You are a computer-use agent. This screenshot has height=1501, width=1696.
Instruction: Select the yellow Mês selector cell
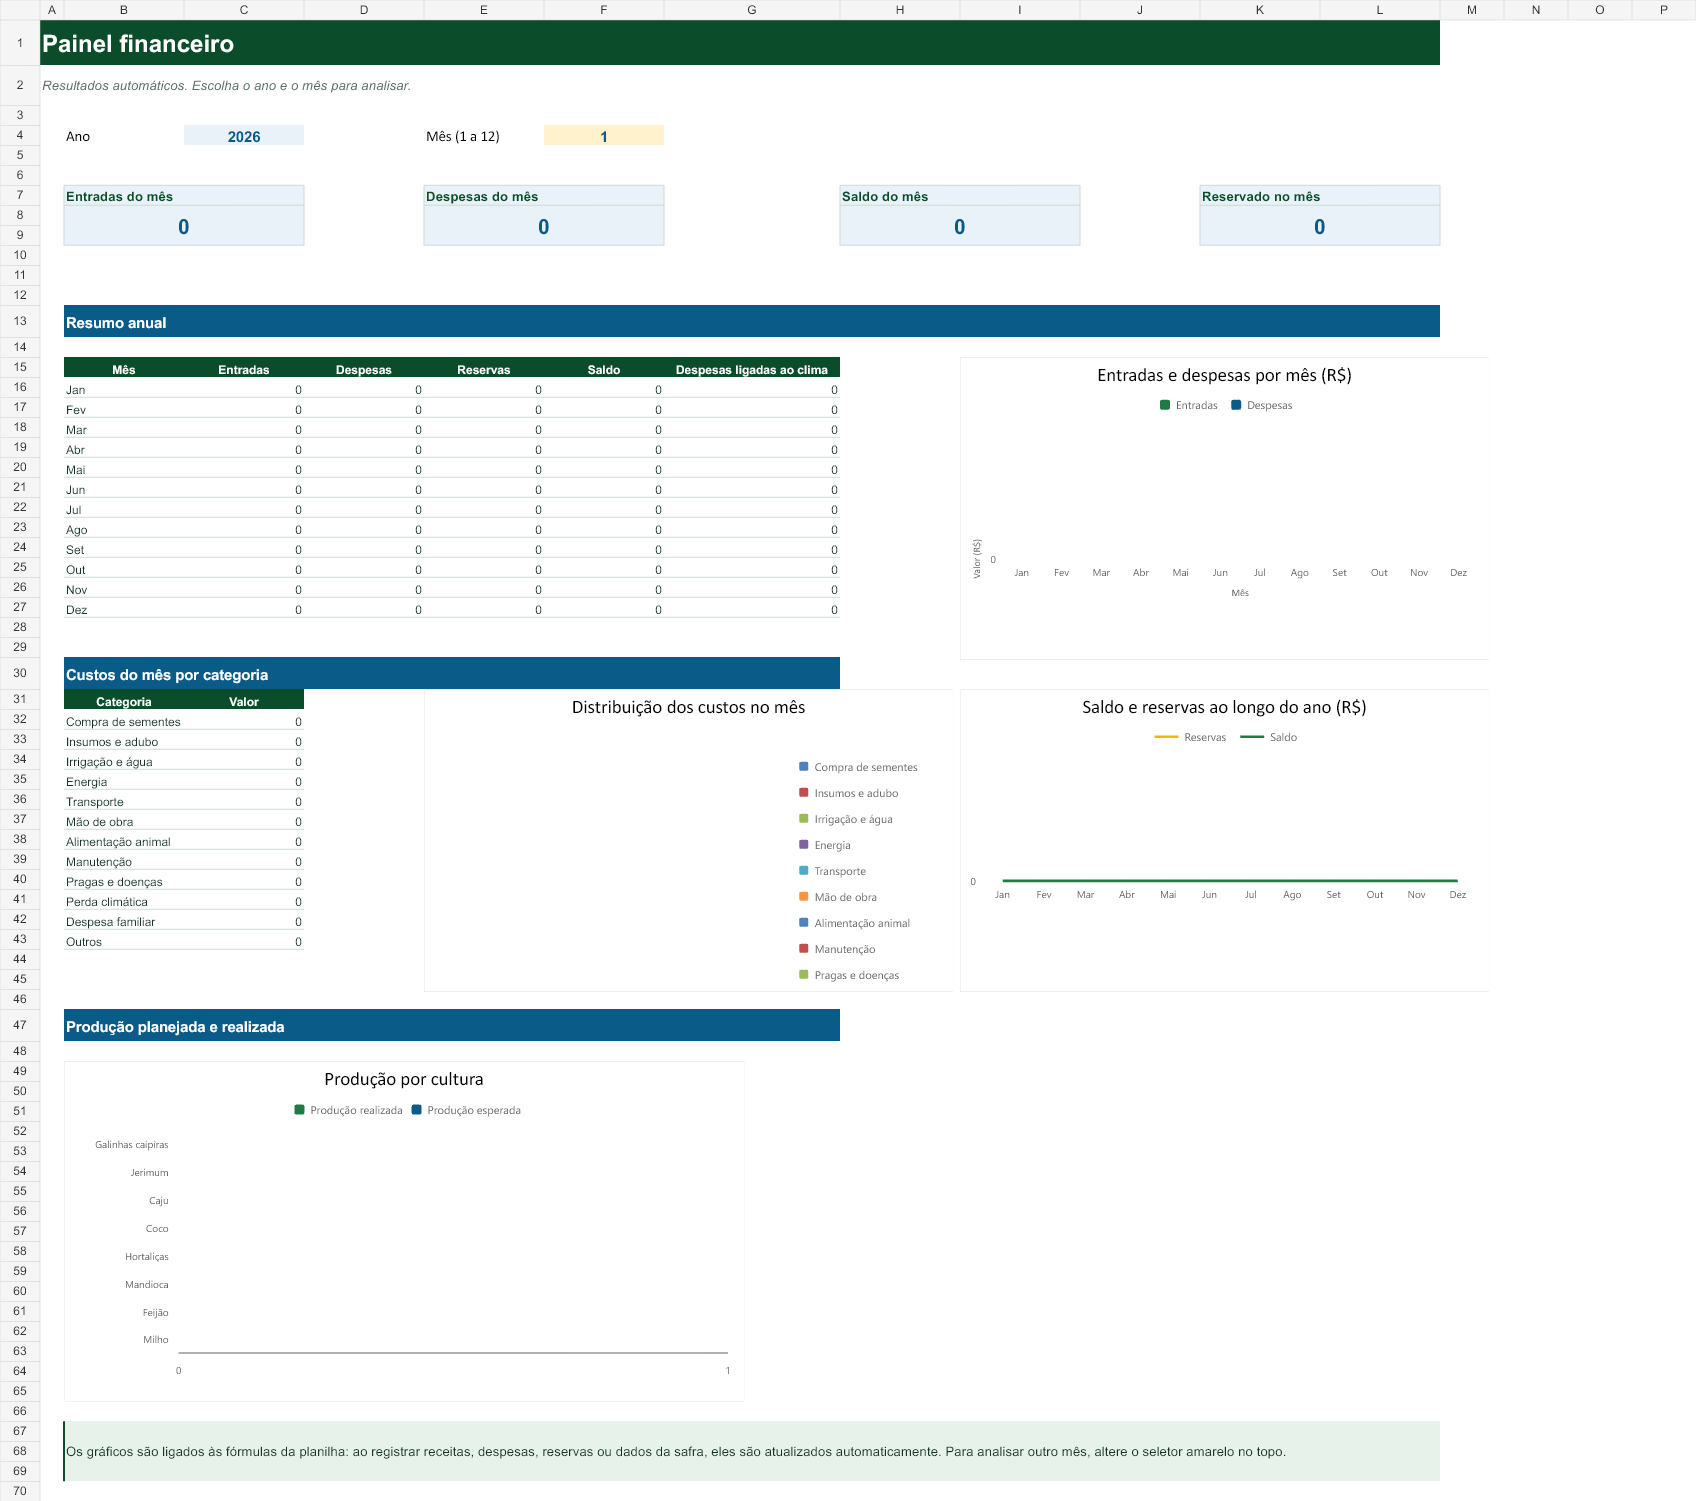604,136
